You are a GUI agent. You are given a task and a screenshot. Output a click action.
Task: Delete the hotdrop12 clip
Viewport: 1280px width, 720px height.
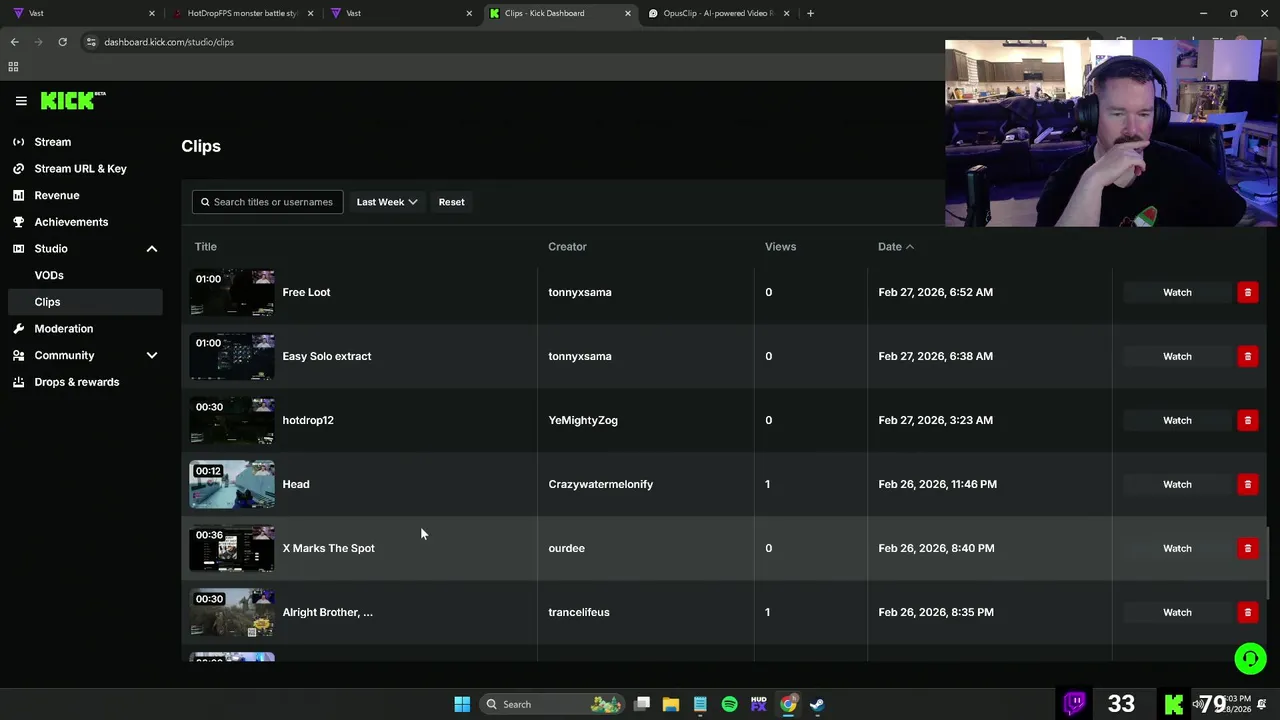pos(1247,420)
